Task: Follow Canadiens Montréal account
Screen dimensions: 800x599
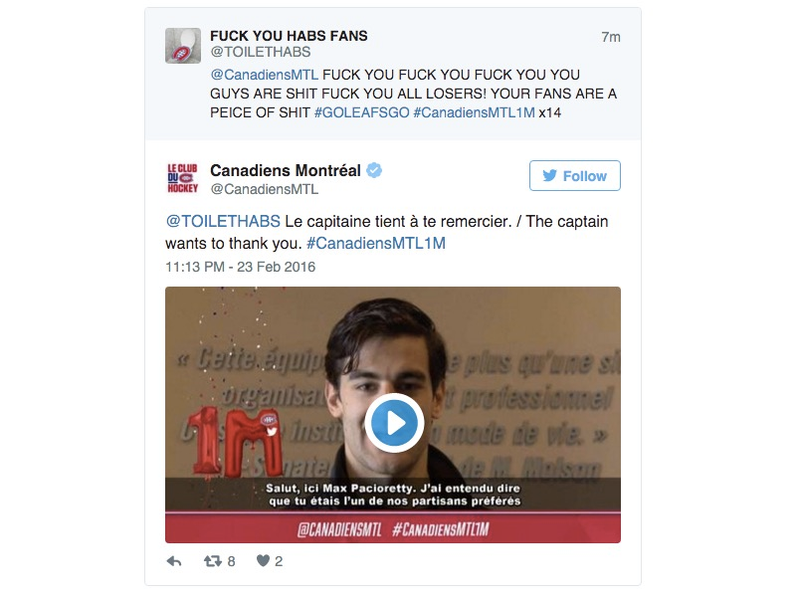Action: [574, 176]
